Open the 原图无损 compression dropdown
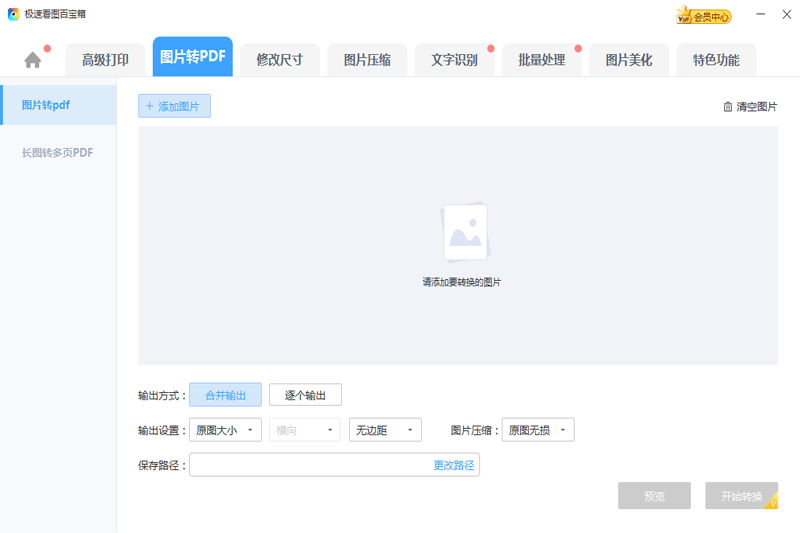The image size is (800, 533). click(x=538, y=430)
